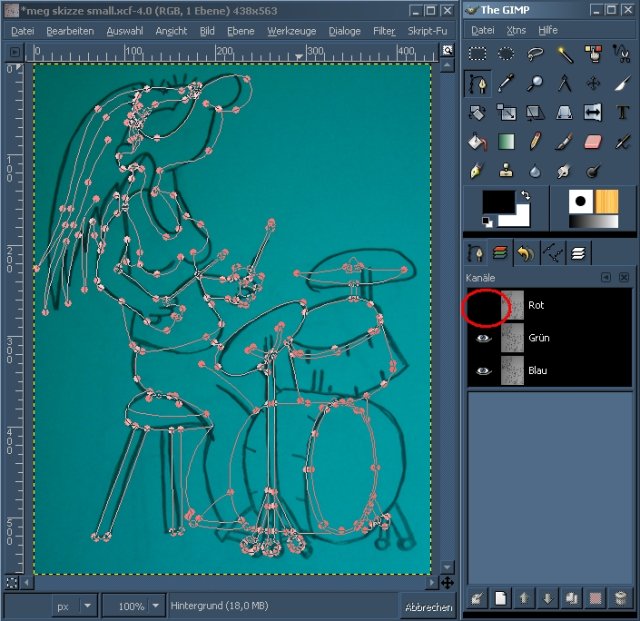Hide the Blau channel eye
Screen dimensions: 640x621
tap(483, 371)
